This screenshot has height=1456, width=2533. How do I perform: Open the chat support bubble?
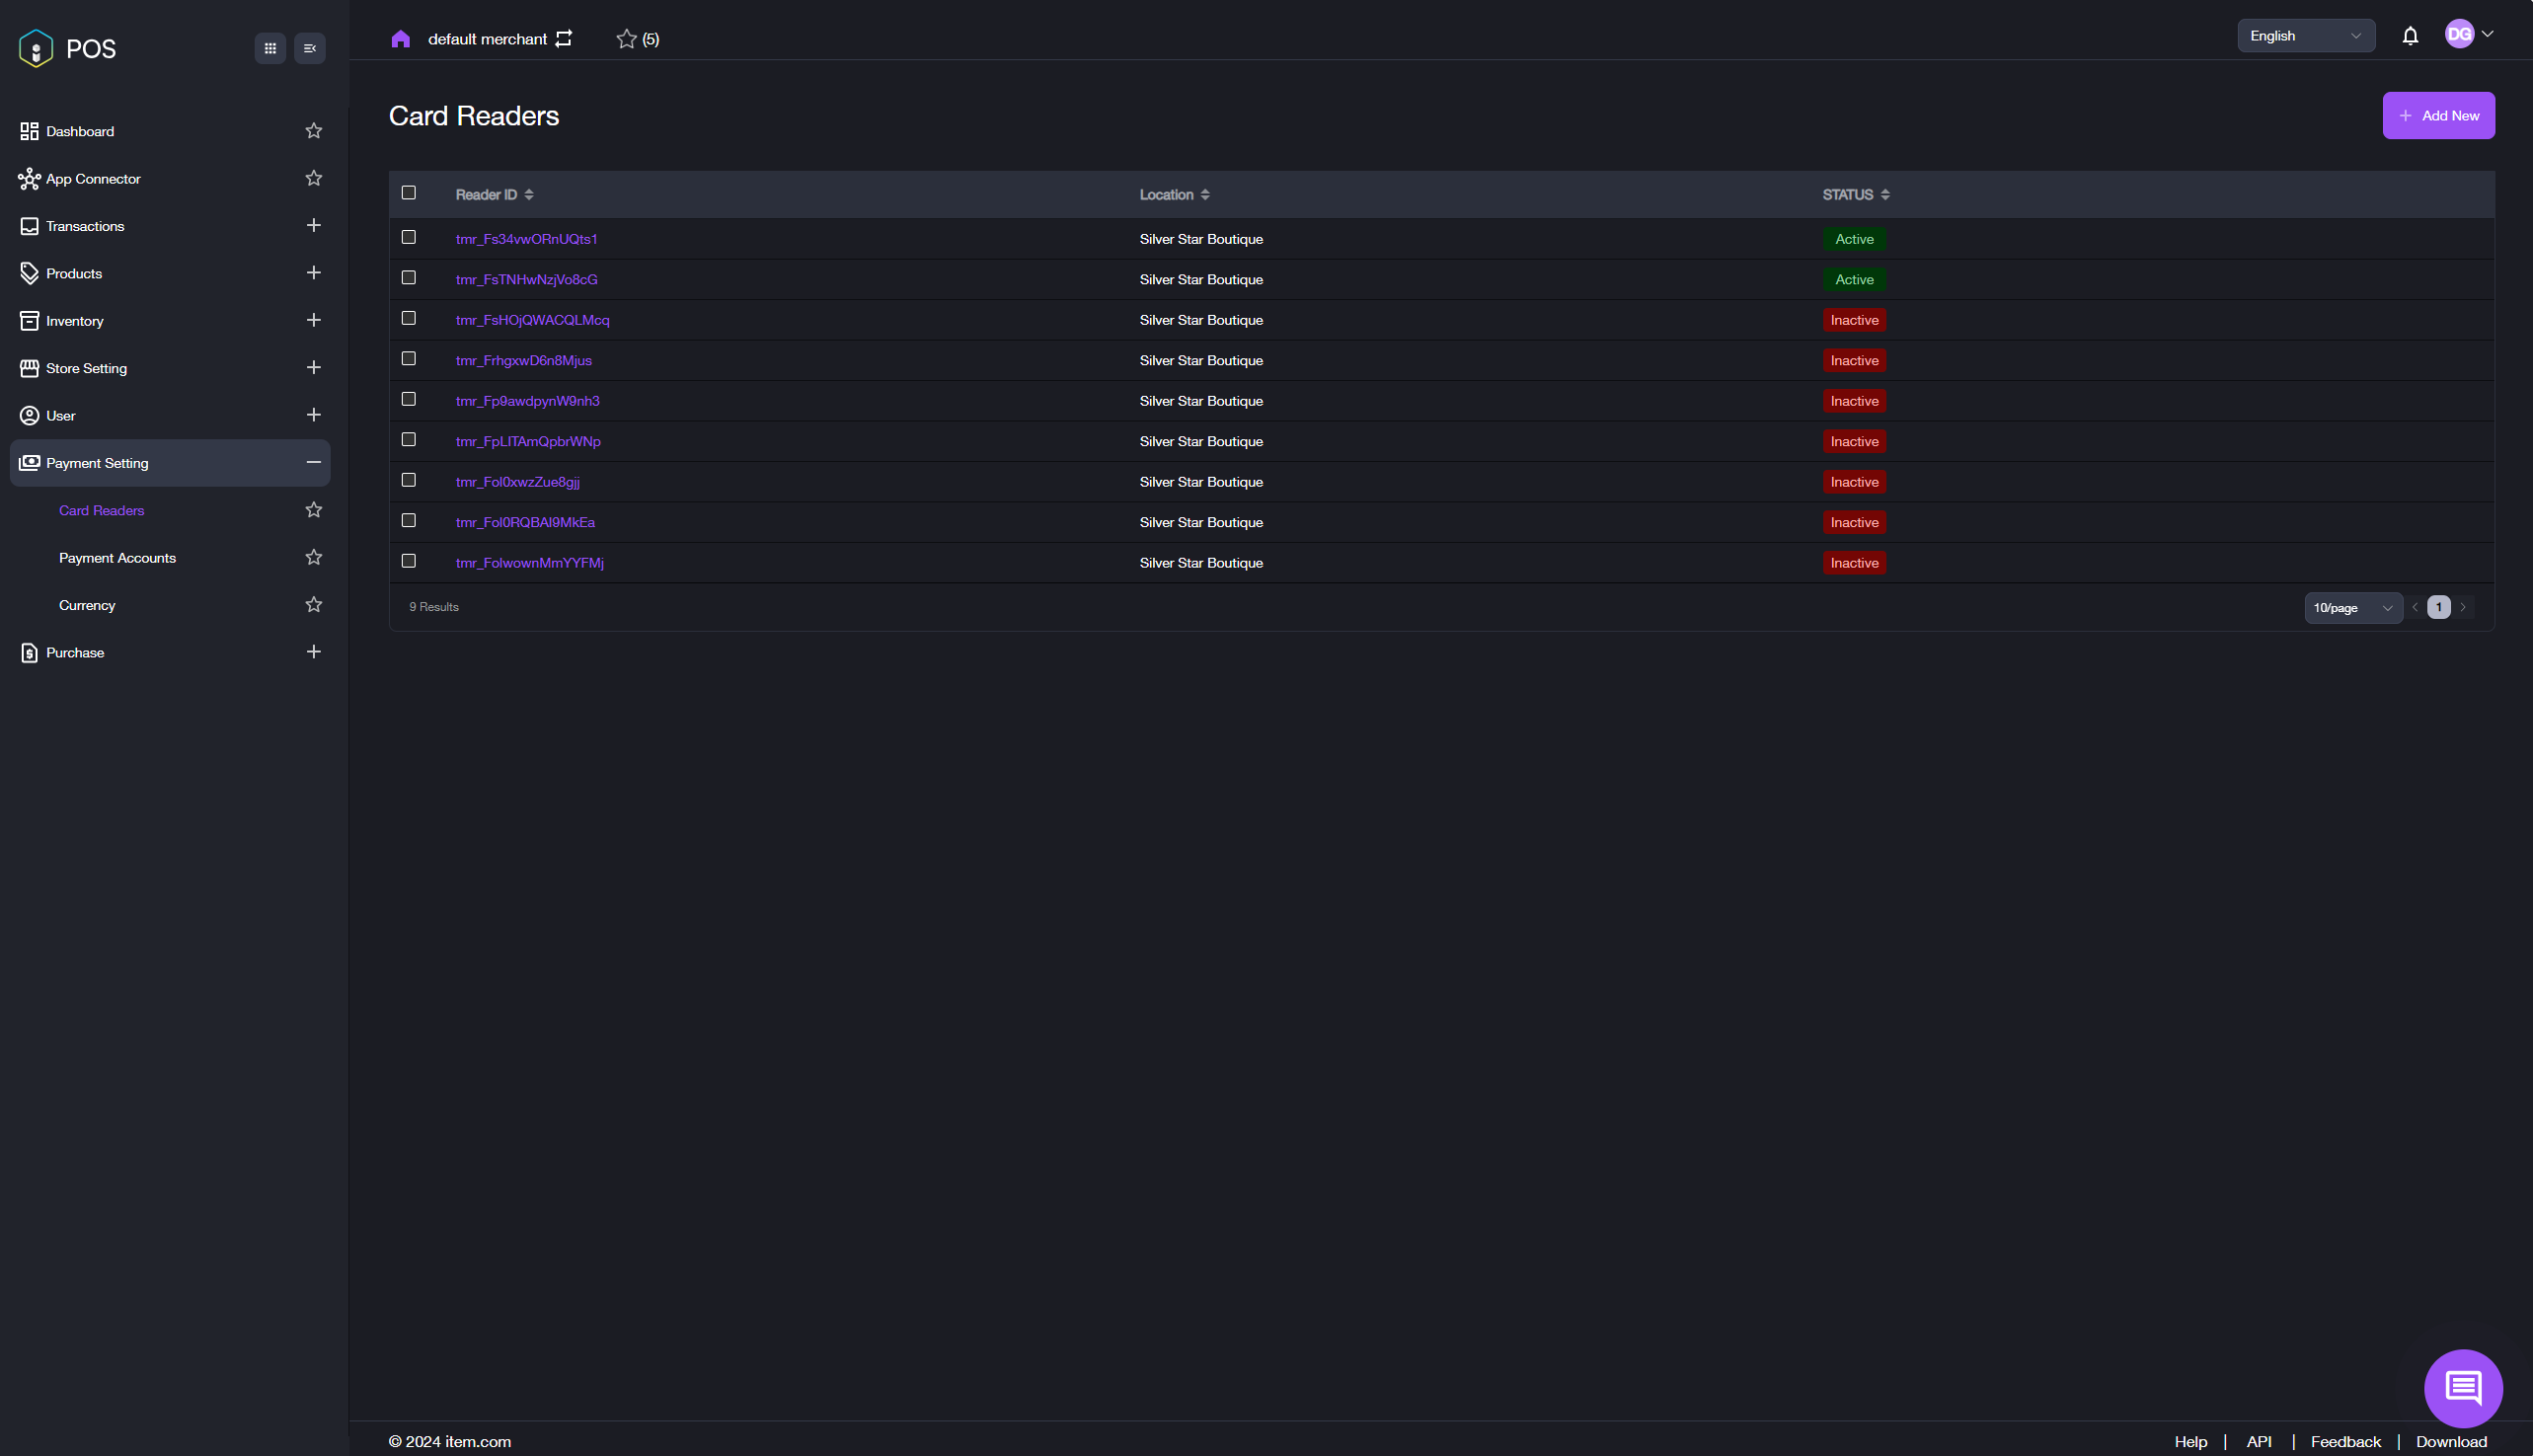coord(2463,1388)
